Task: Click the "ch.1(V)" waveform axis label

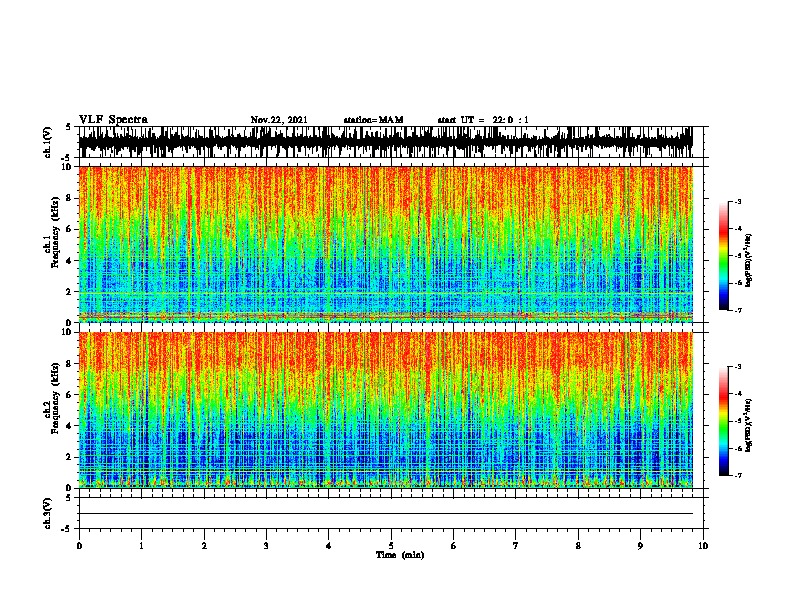Action: 48,142
